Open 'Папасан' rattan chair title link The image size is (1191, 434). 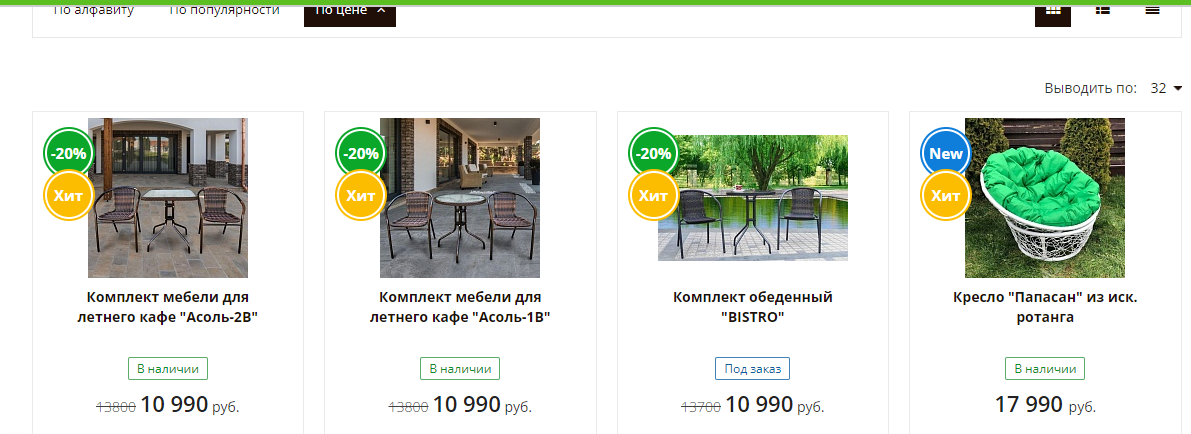click(1045, 307)
